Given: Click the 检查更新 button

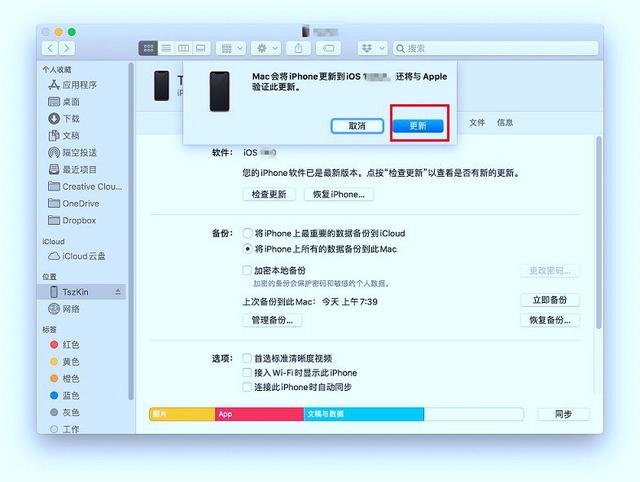Looking at the screenshot, I should click(x=269, y=194).
